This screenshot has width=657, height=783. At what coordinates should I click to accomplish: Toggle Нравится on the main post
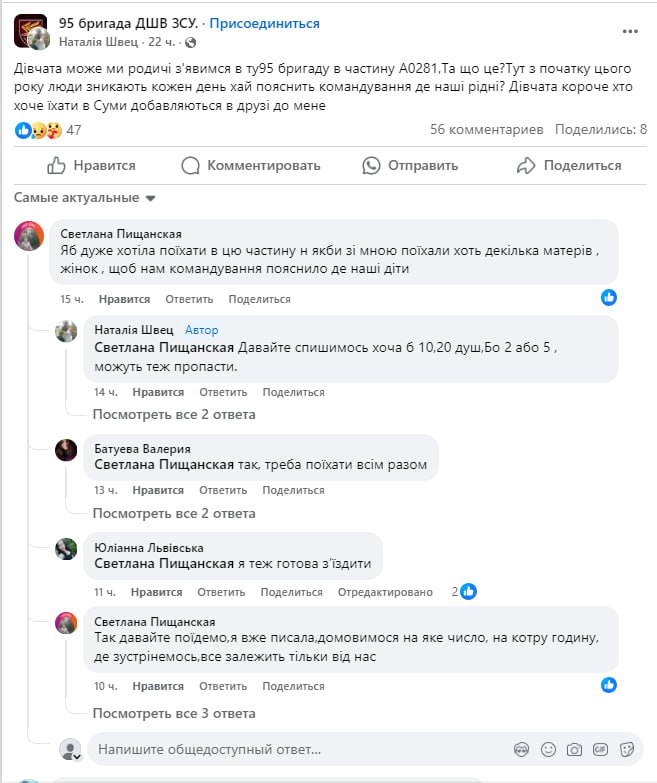[91, 165]
